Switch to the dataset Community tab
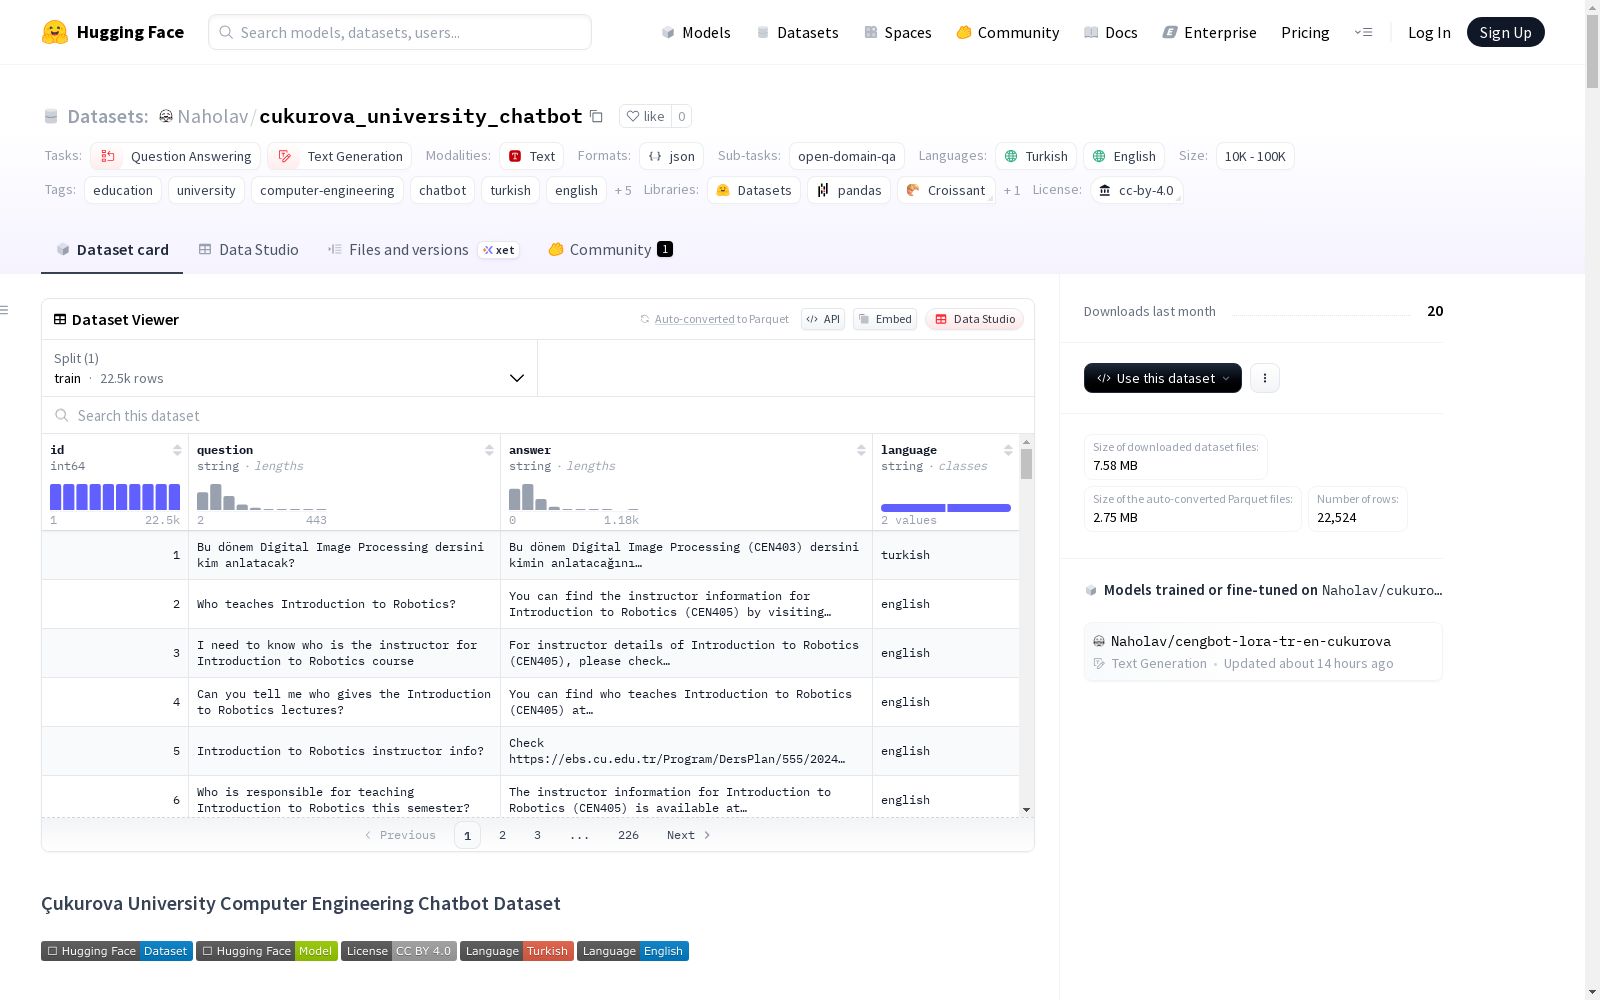Image resolution: width=1600 pixels, height=1000 pixels. coord(610,250)
